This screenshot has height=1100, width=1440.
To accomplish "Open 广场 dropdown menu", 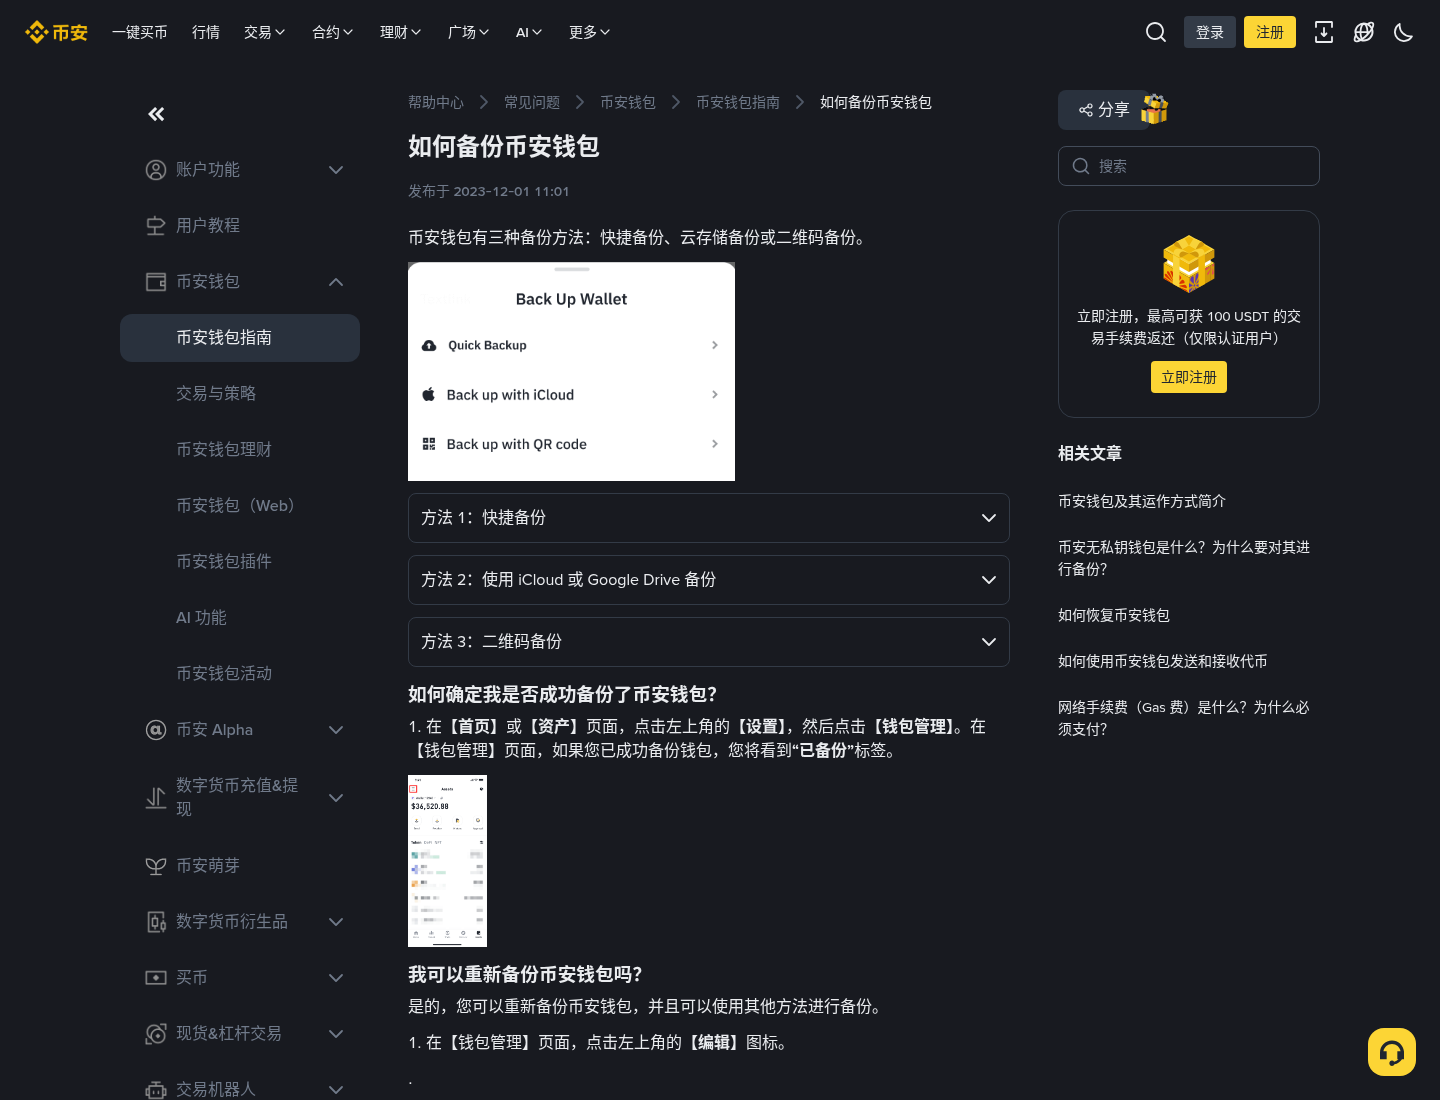I will pos(469,32).
